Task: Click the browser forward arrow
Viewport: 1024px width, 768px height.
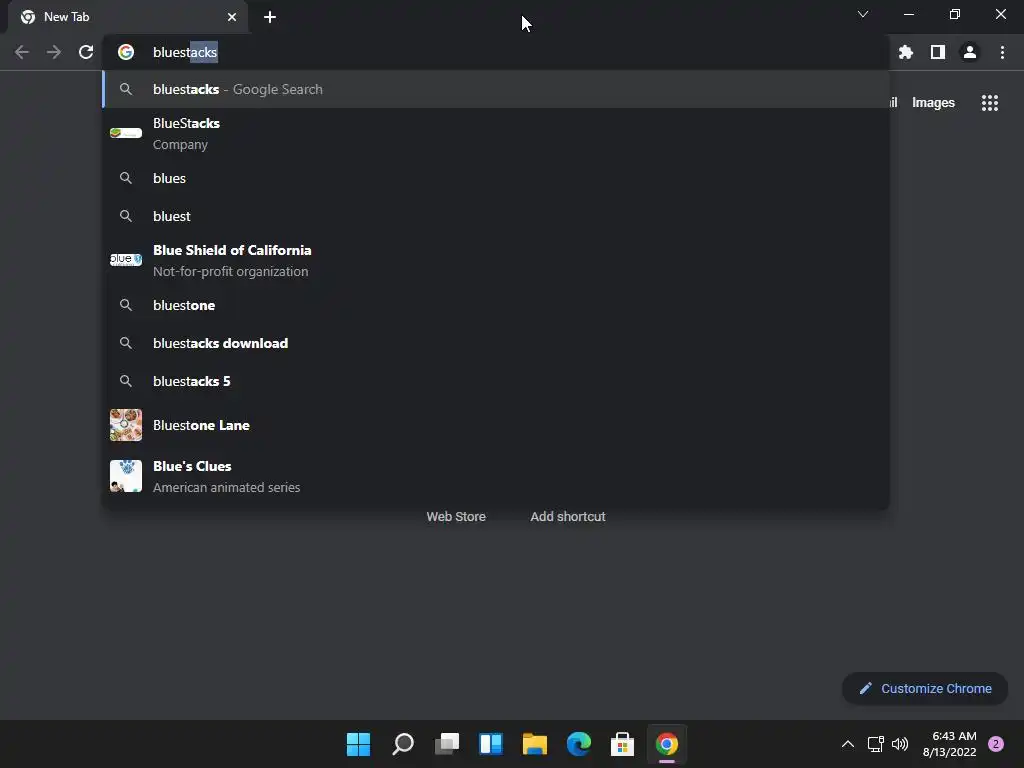Action: pyautogui.click(x=54, y=52)
